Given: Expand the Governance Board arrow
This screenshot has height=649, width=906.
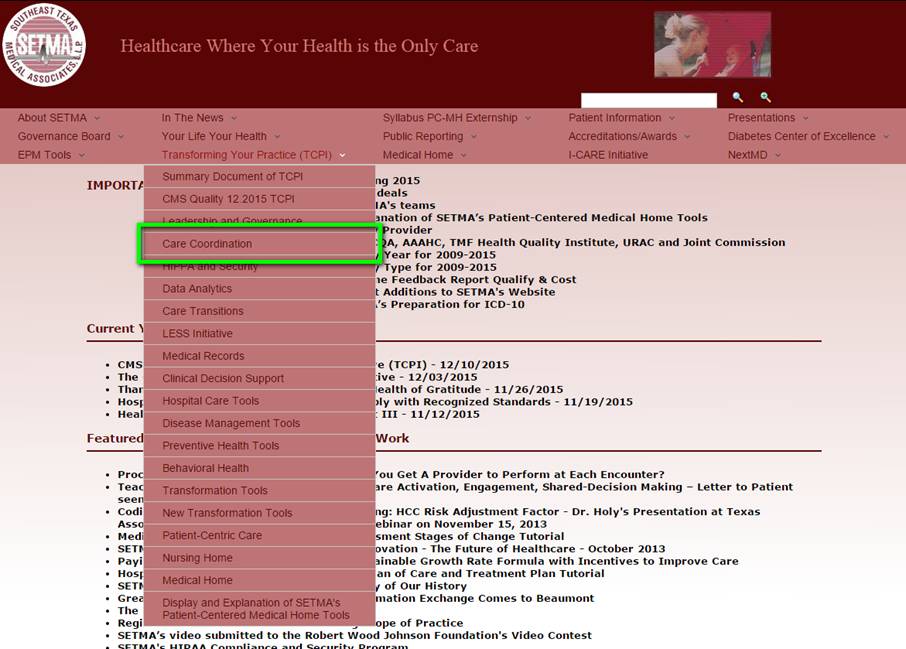Looking at the screenshot, I should click(121, 136).
